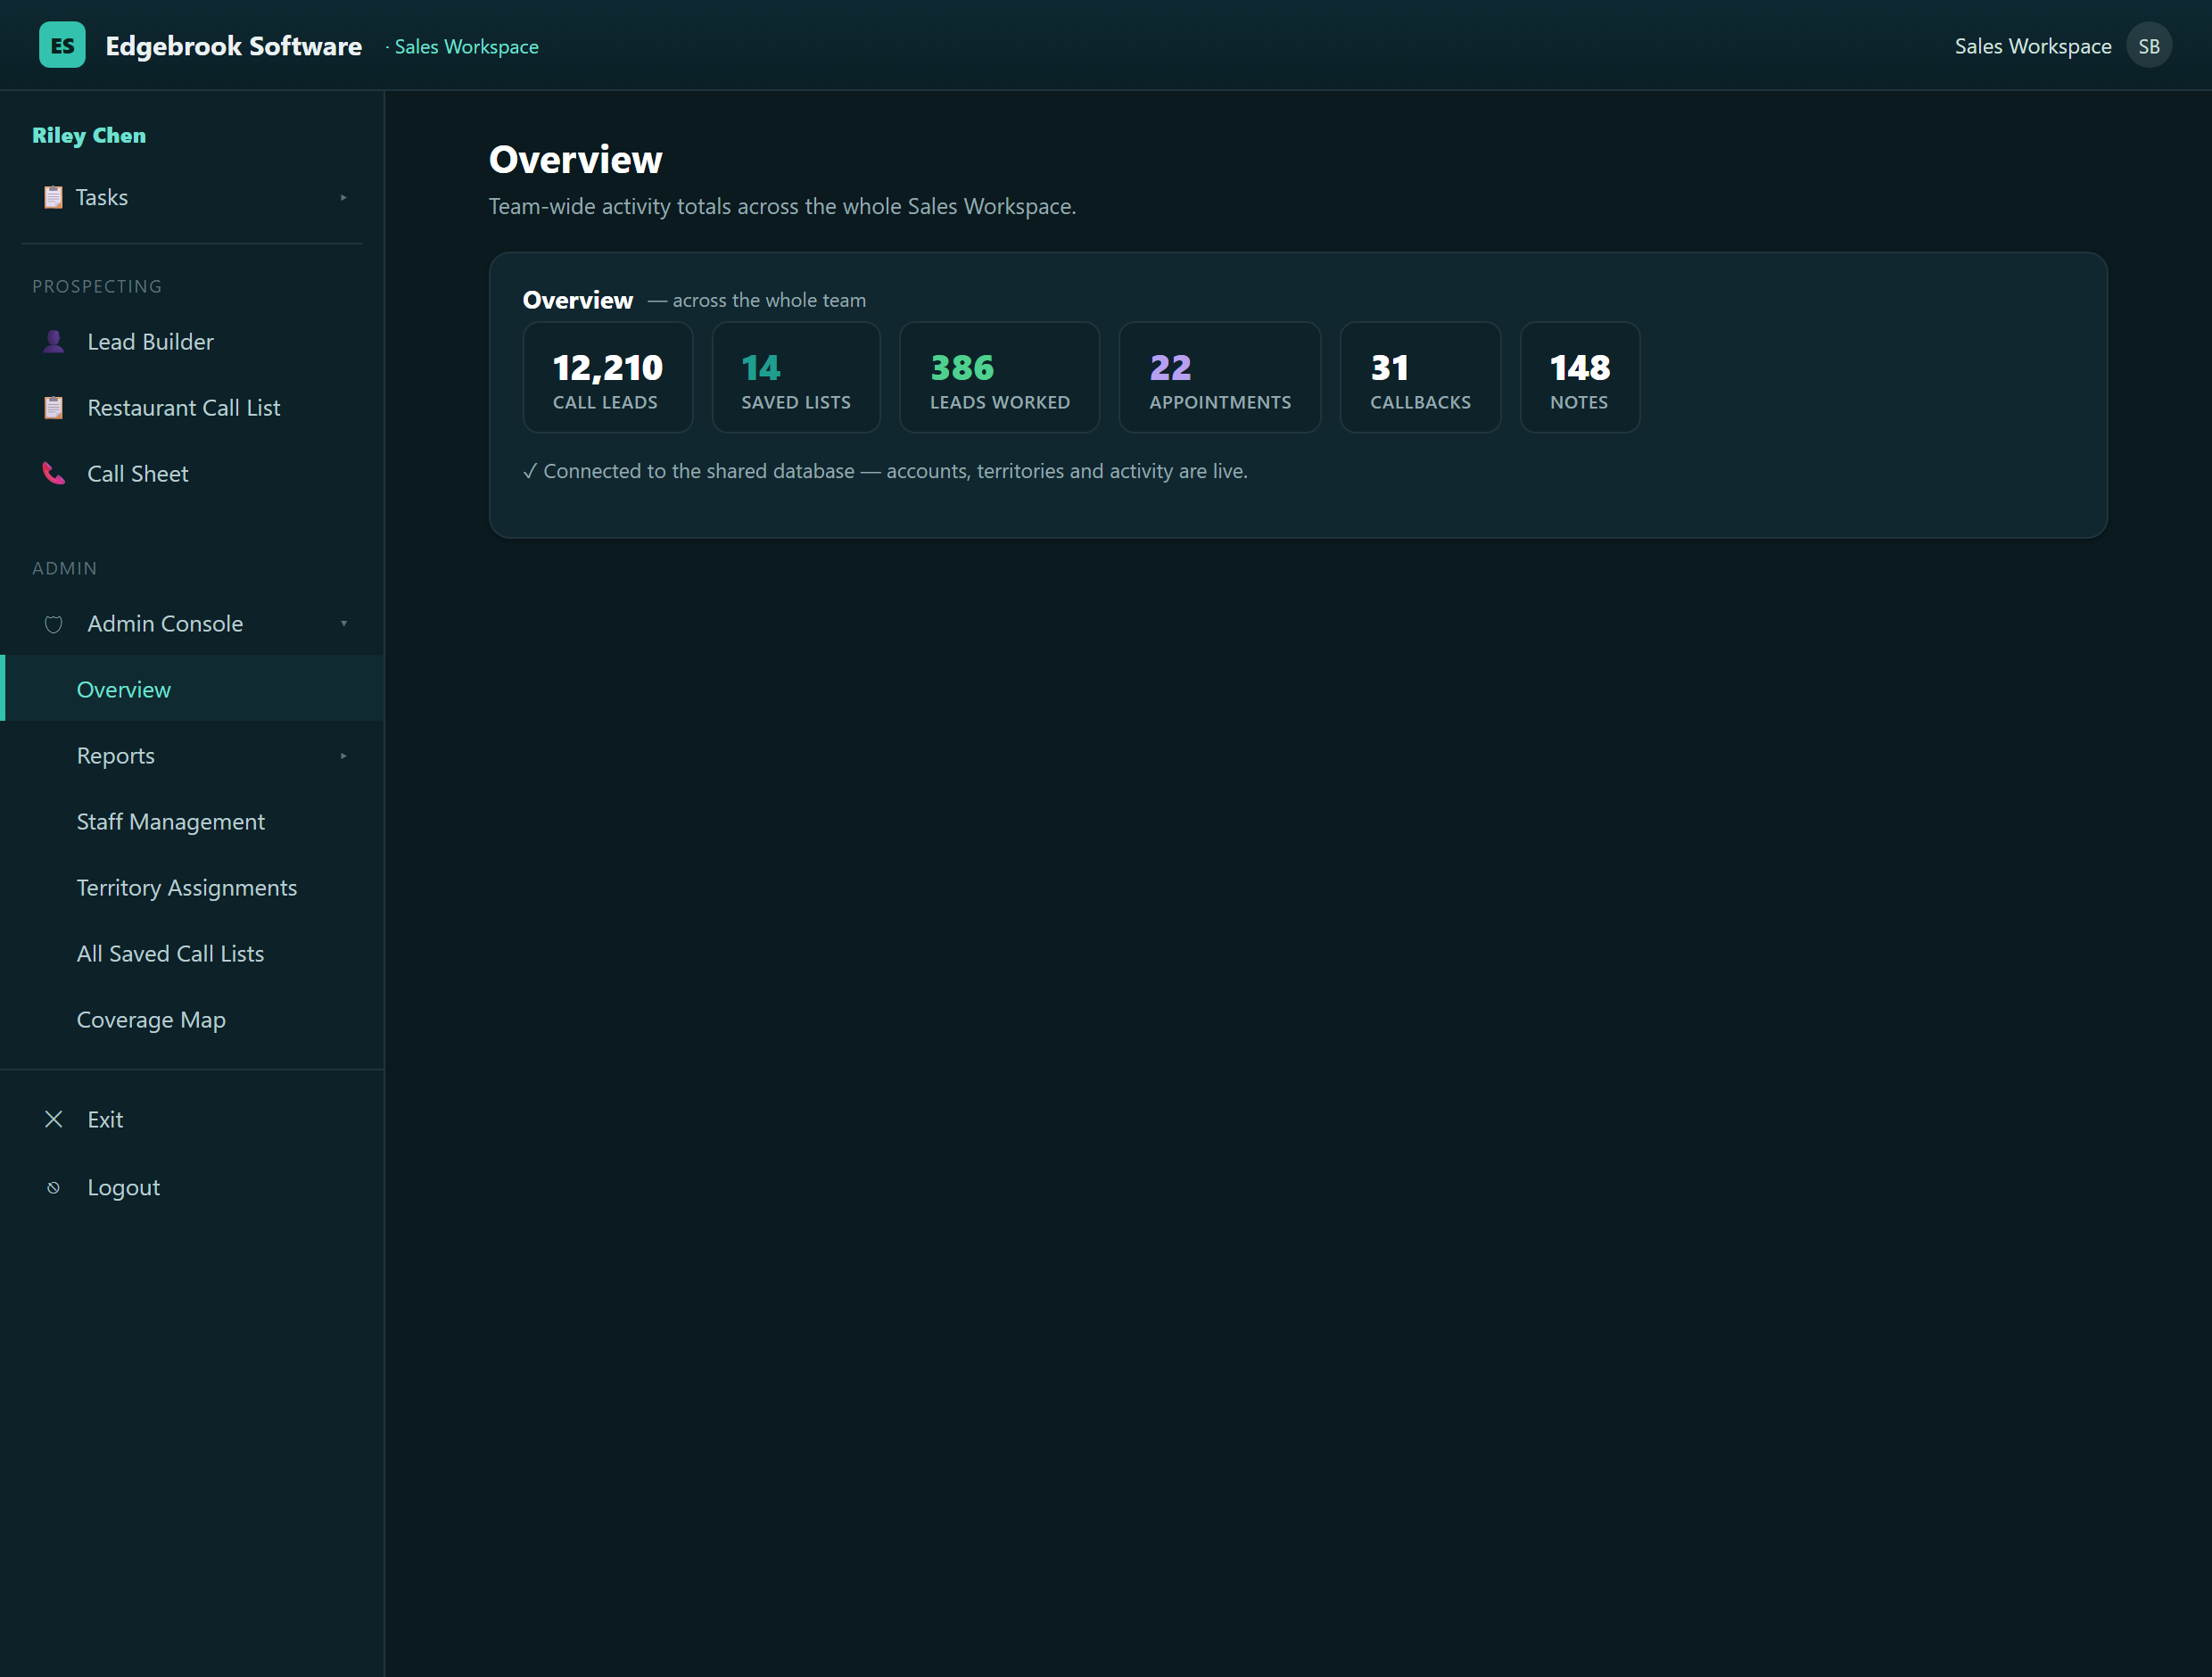This screenshot has height=1677, width=2212.
Task: Open the Coverage Map page
Action: [192, 1020]
